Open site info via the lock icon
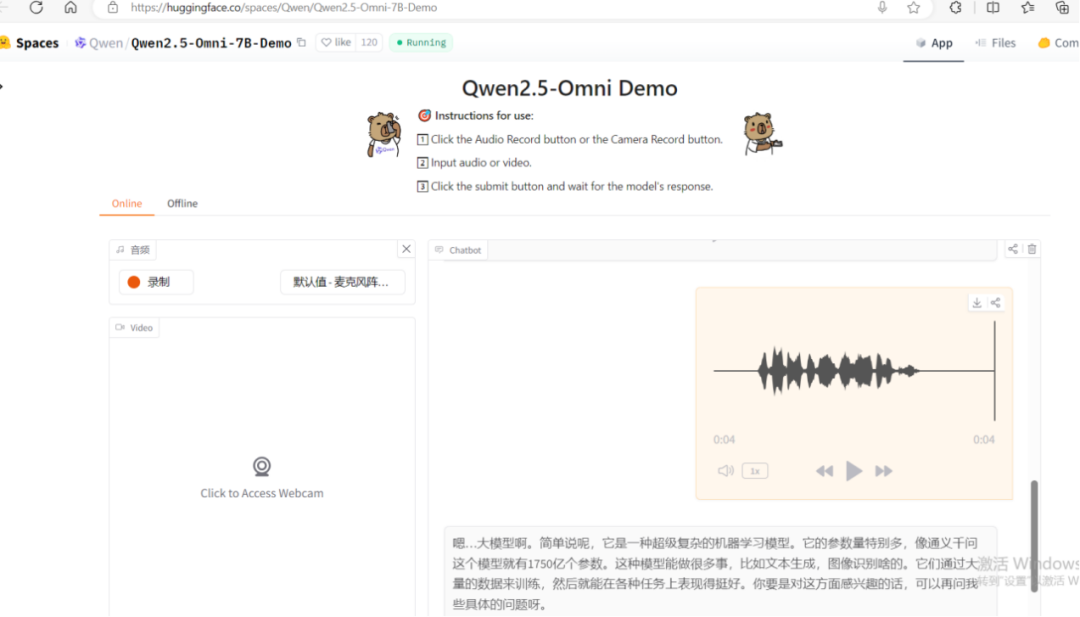 (113, 8)
